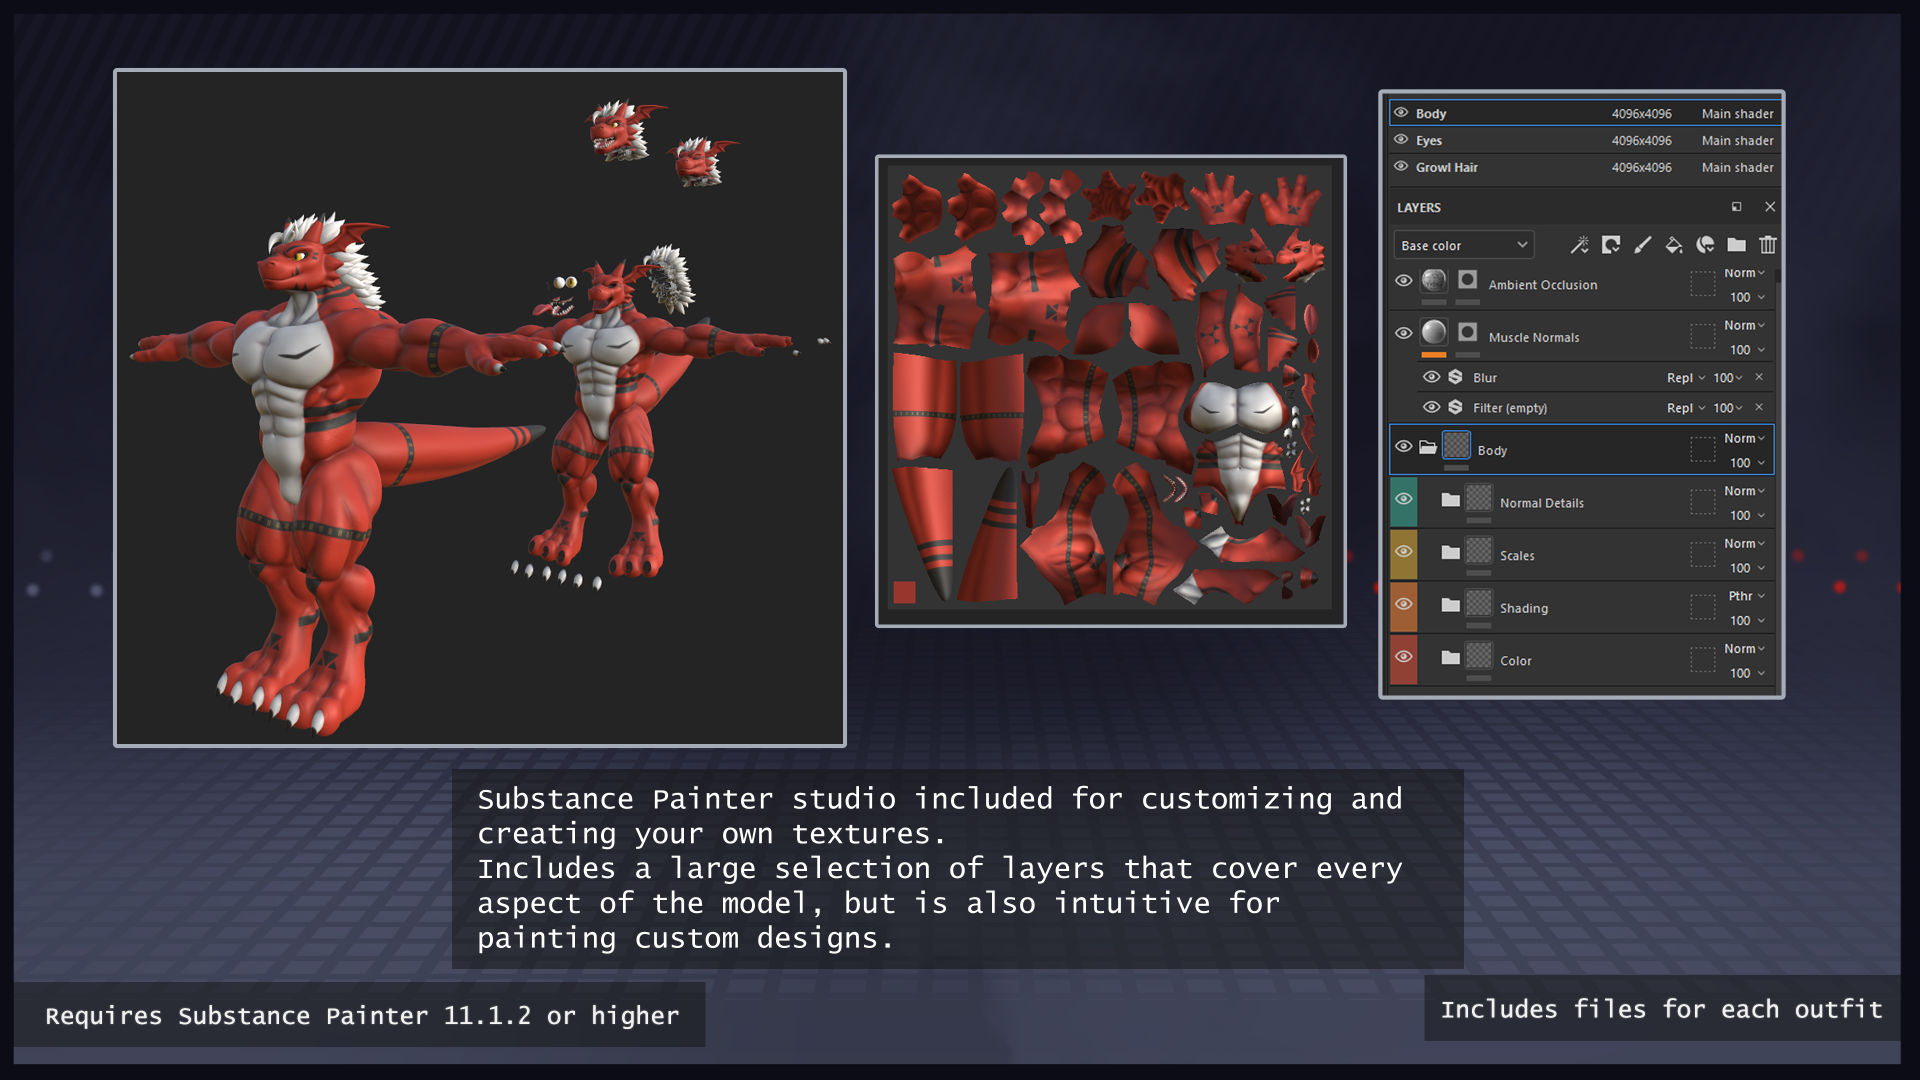Click the add mask icon in Layers toolbar
The width and height of the screenshot is (1920, 1080).
(1610, 245)
